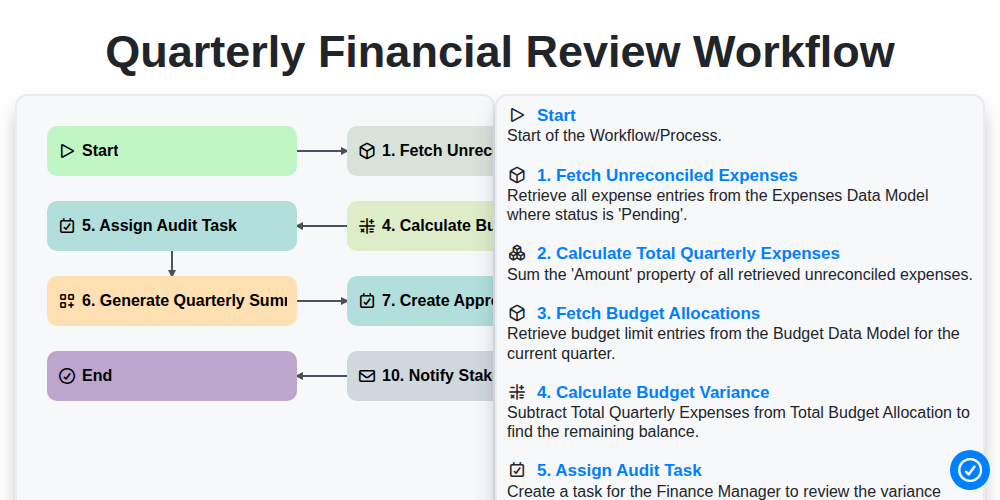Click the calendar icon on Create Approval node

point(367,301)
